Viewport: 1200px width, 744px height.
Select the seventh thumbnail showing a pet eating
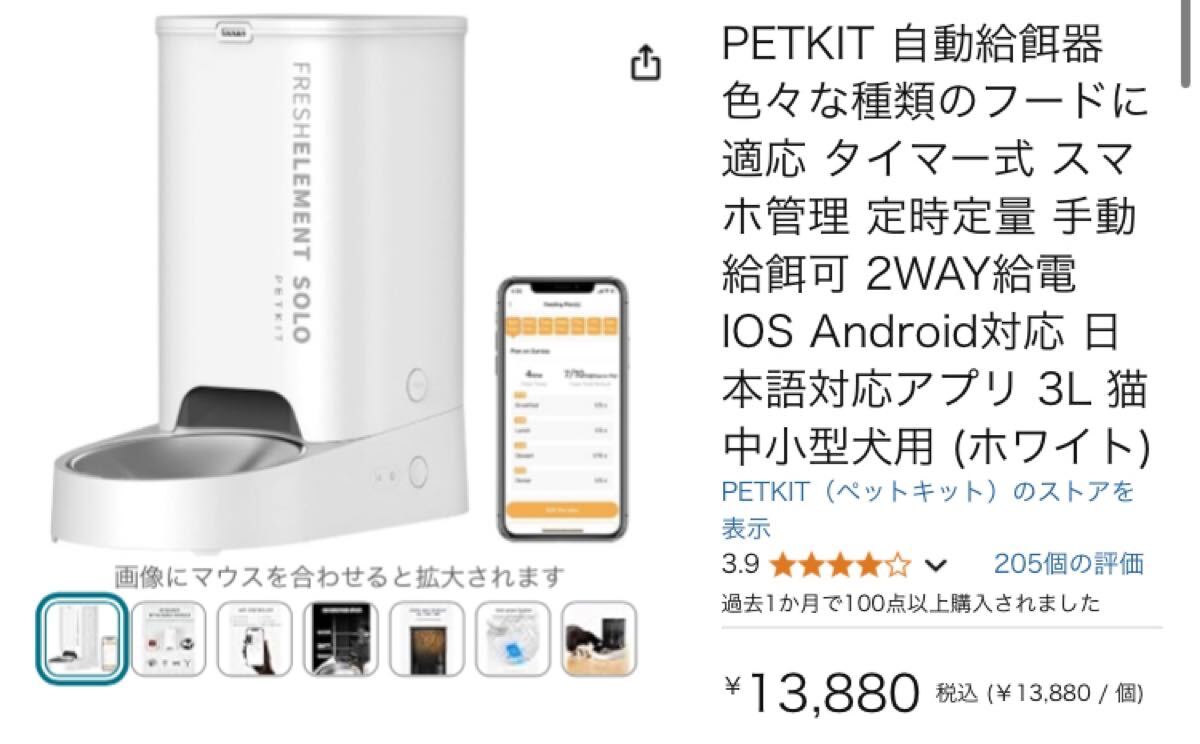(x=599, y=638)
